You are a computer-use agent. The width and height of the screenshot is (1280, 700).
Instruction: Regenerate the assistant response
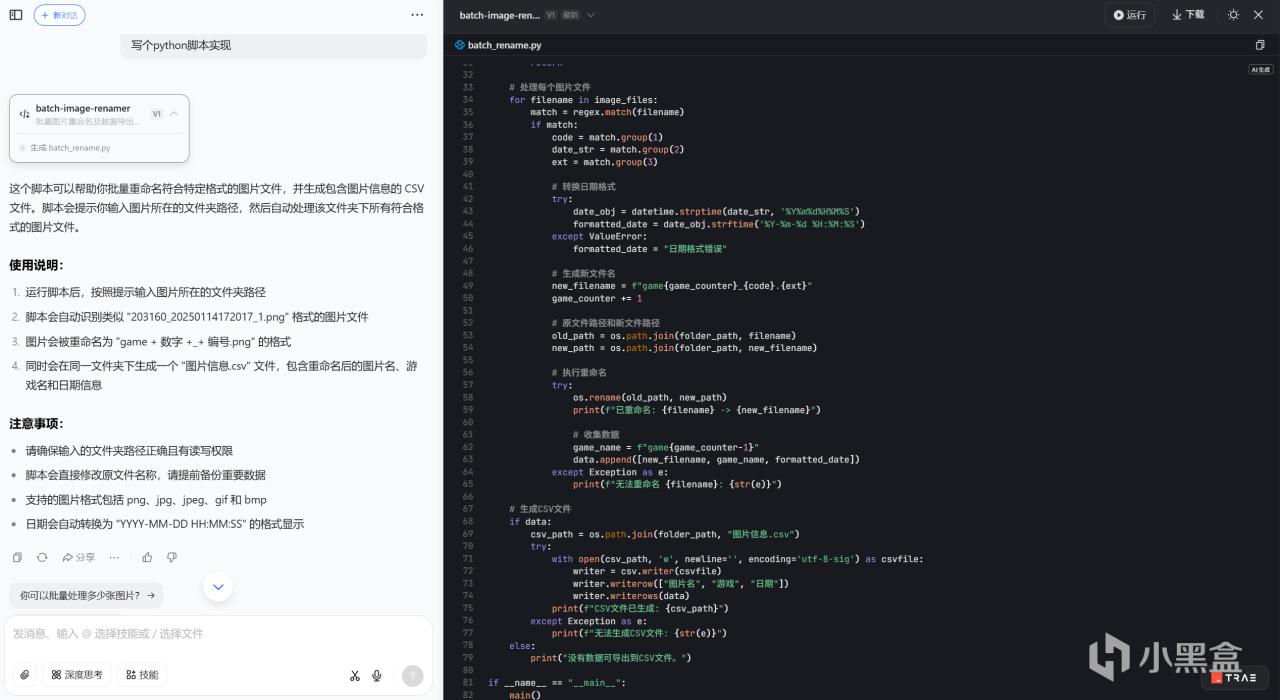click(x=42, y=557)
